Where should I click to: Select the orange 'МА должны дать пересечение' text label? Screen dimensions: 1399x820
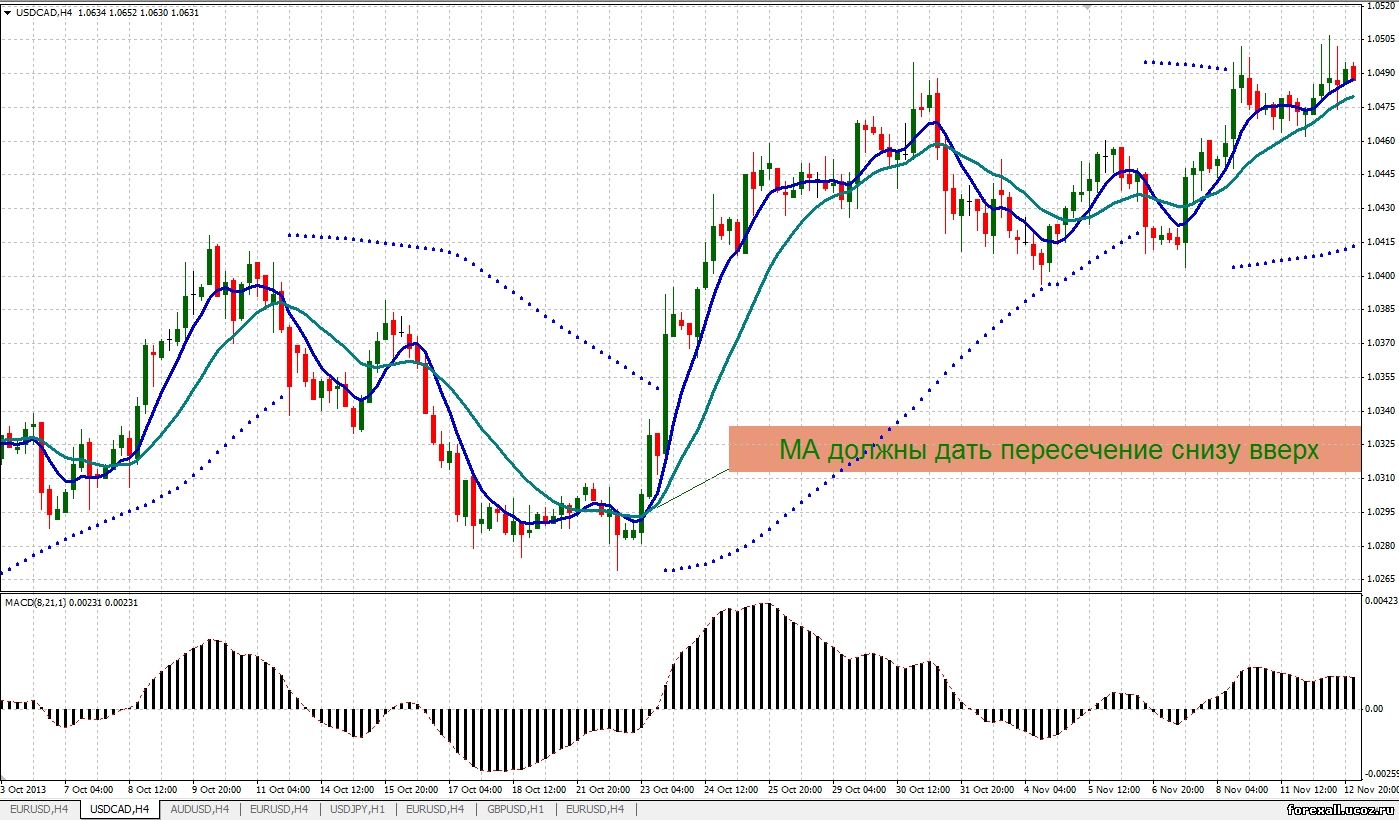(1048, 450)
